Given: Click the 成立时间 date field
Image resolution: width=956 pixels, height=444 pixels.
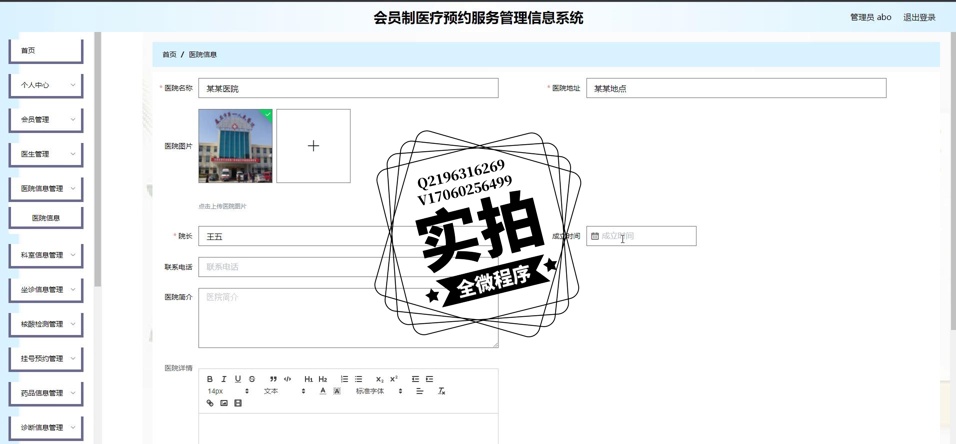Looking at the screenshot, I should 641,236.
